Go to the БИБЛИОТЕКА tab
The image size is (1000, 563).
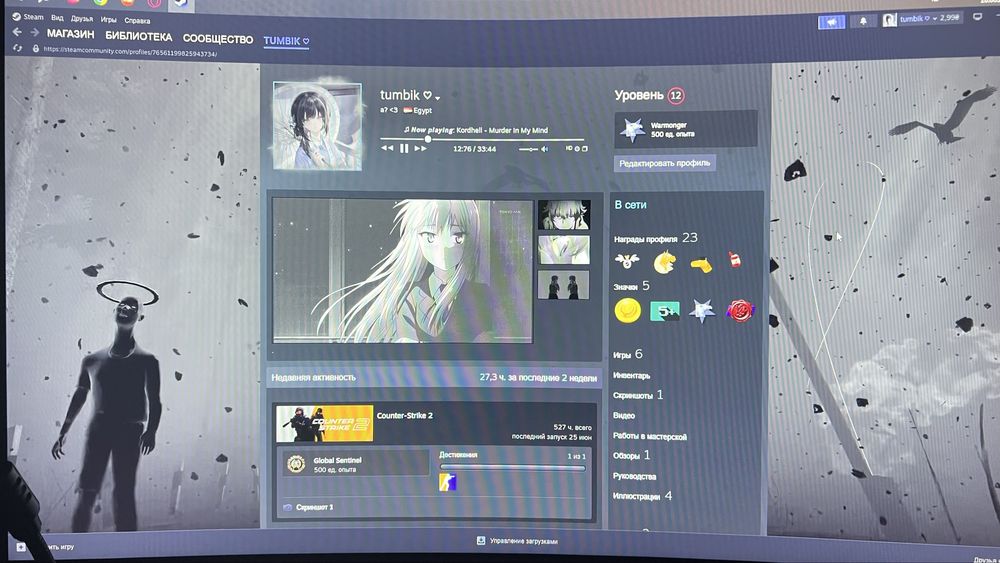pos(138,36)
